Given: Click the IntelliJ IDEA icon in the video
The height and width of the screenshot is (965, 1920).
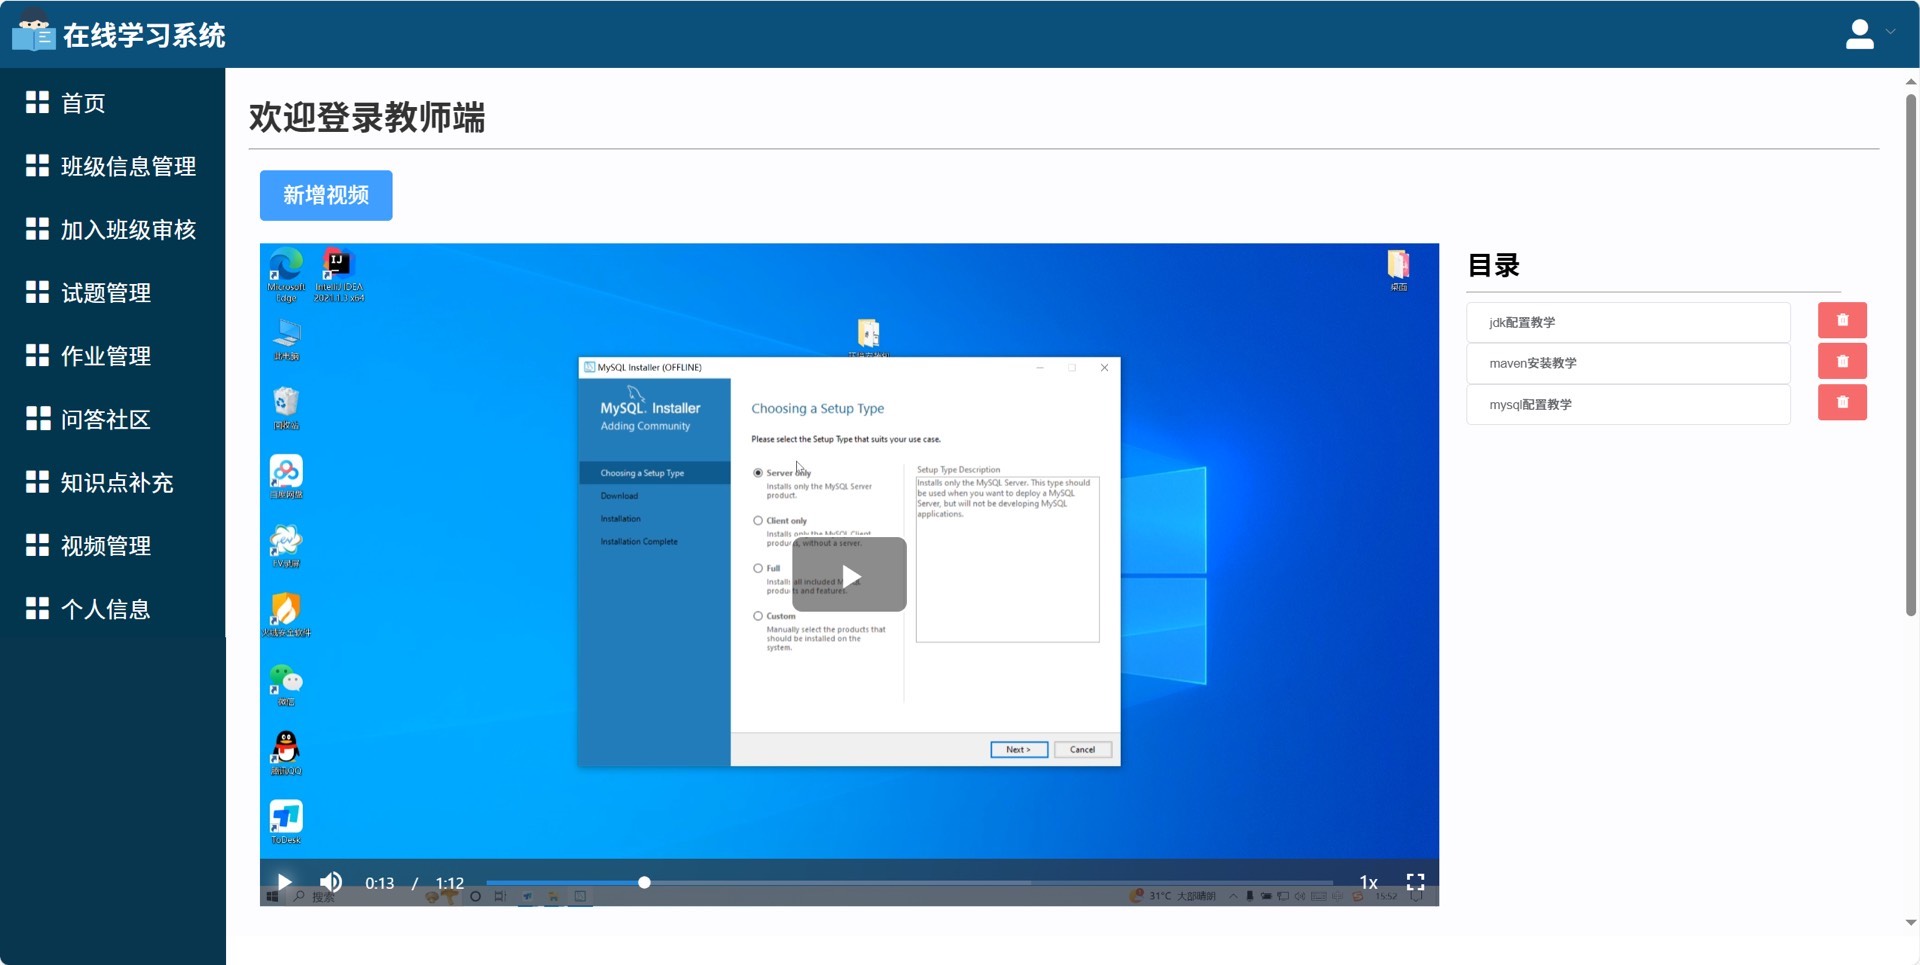Looking at the screenshot, I should (x=338, y=274).
